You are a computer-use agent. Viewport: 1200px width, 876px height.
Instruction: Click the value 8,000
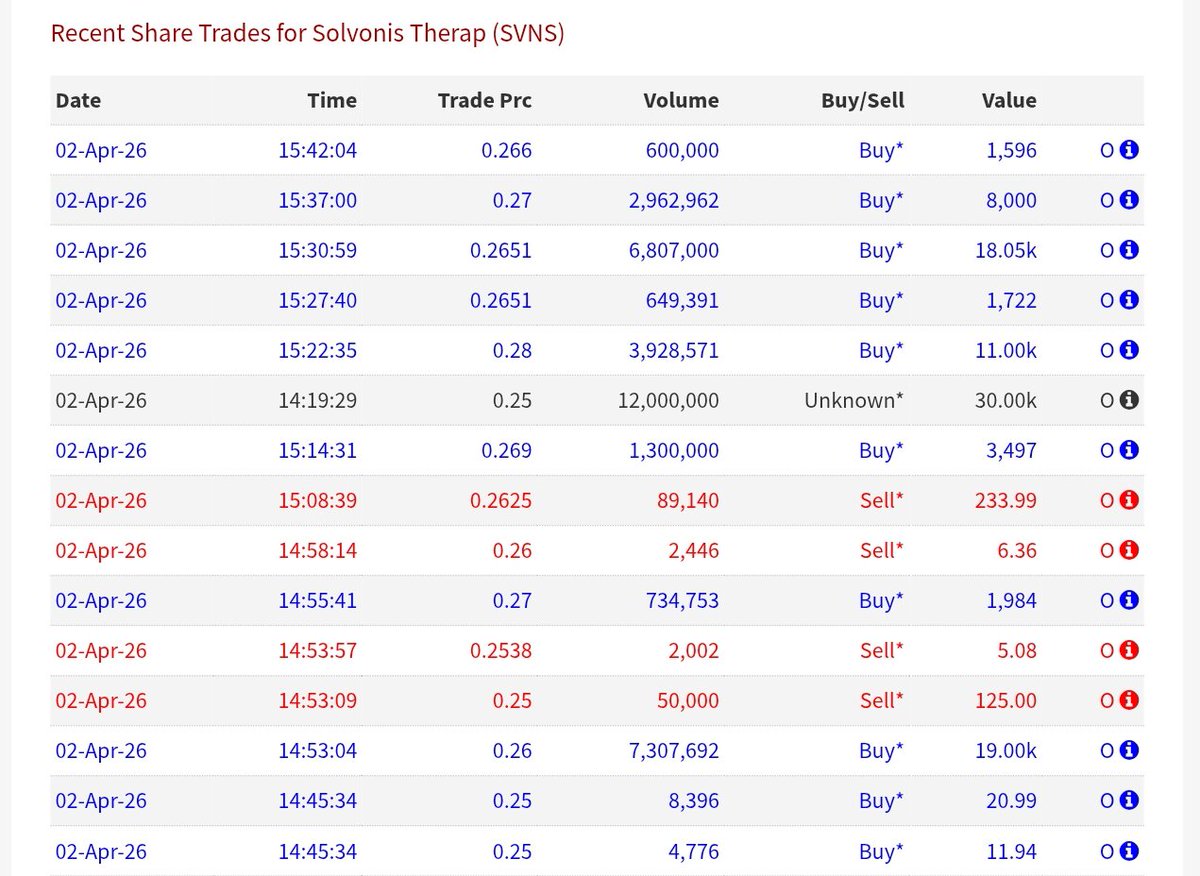1012,200
